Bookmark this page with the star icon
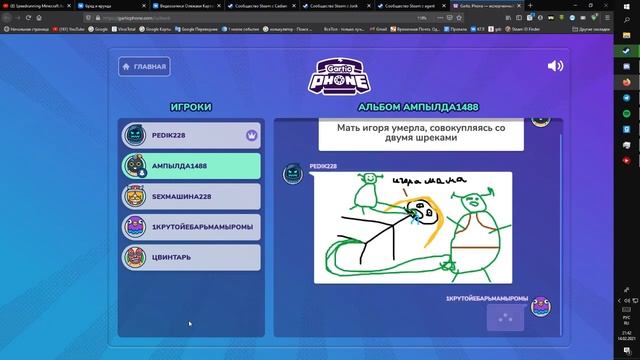640x360 pixels. 459,18
